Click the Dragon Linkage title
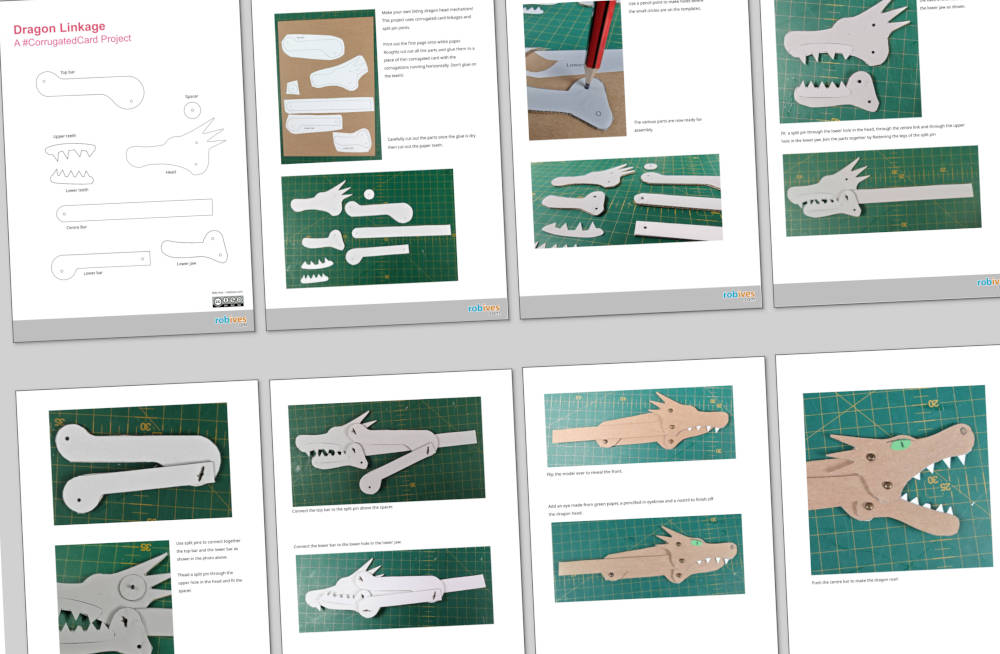 point(59,29)
